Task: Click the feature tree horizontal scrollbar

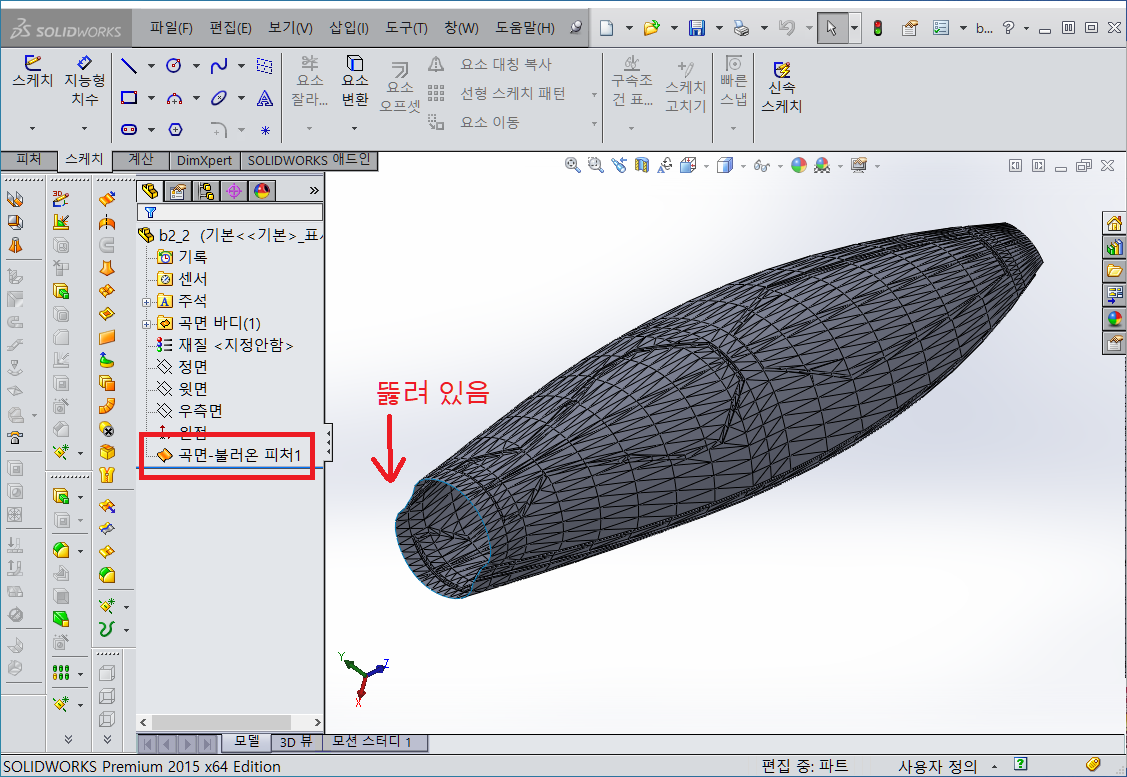Action: (230, 722)
